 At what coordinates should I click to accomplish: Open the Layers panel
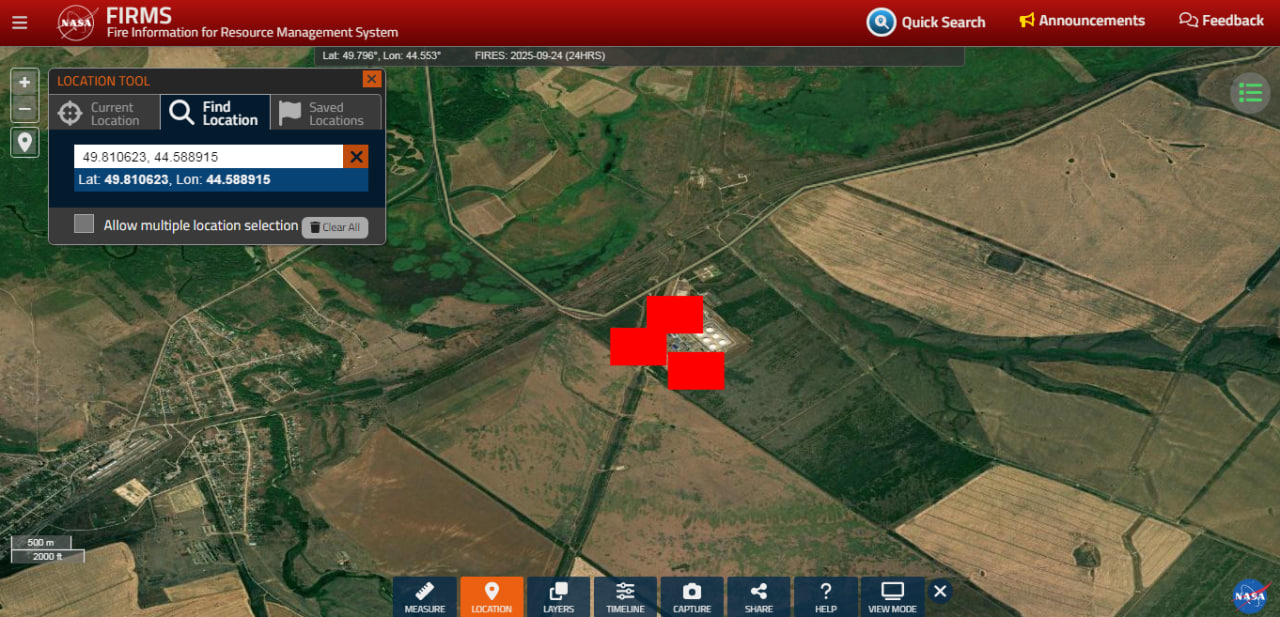pyautogui.click(x=558, y=596)
